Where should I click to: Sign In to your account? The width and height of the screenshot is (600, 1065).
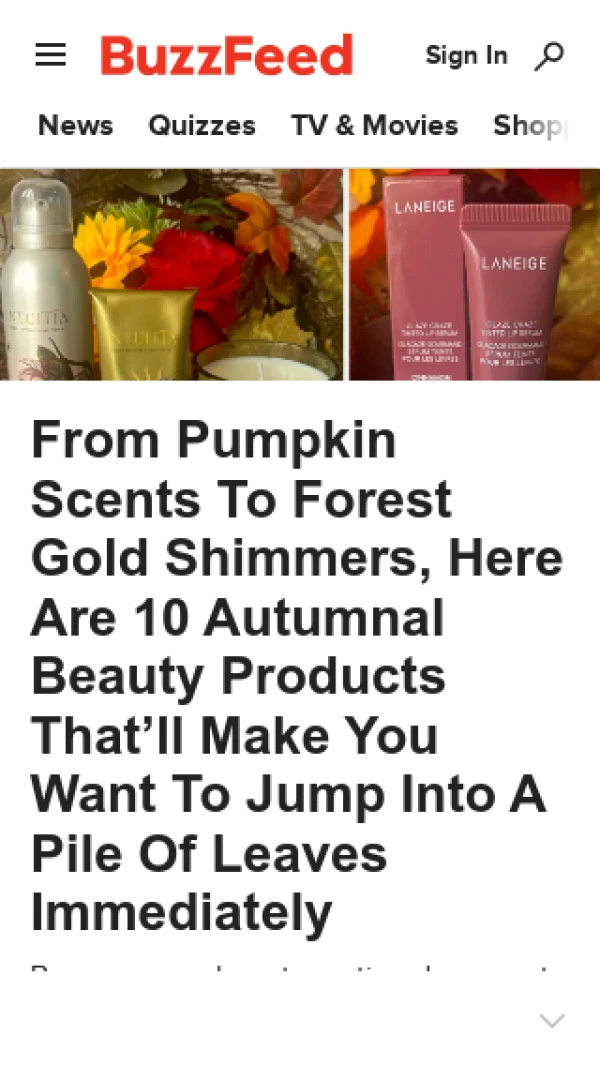(466, 55)
